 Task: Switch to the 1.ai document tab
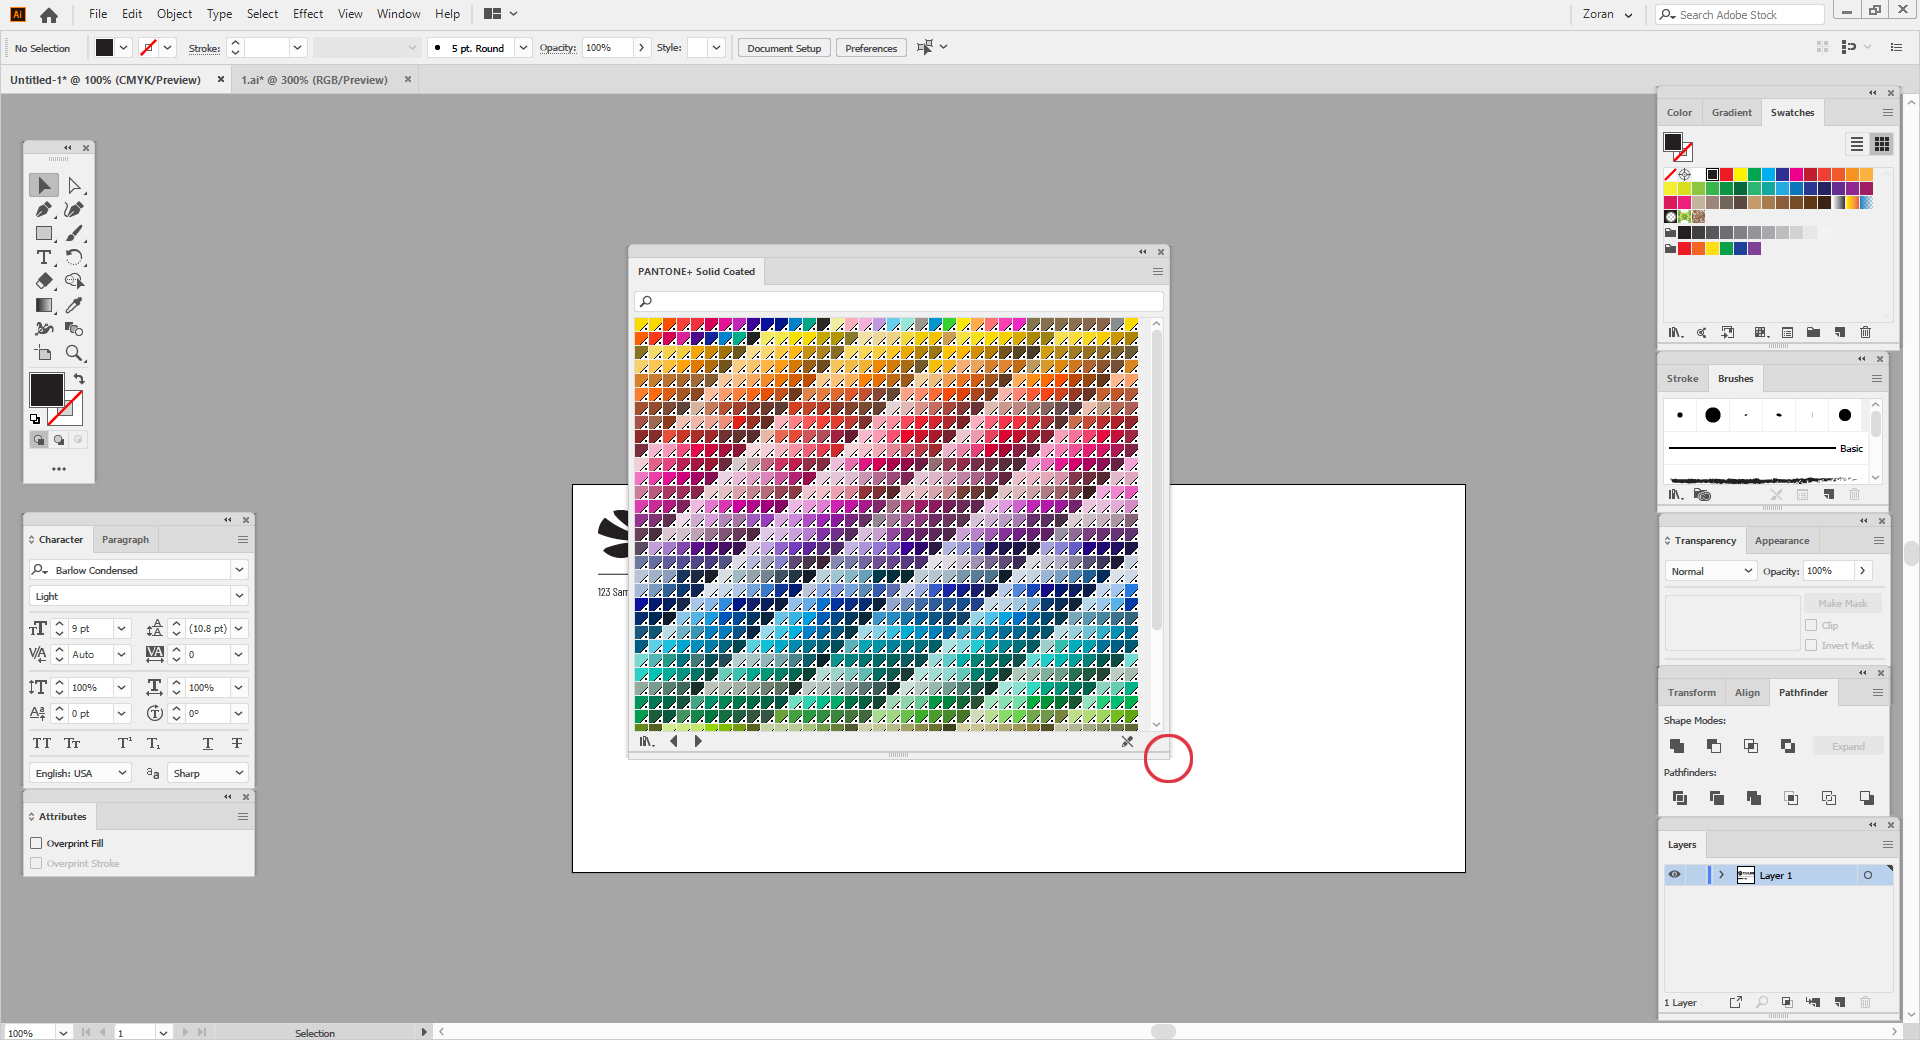coord(314,80)
